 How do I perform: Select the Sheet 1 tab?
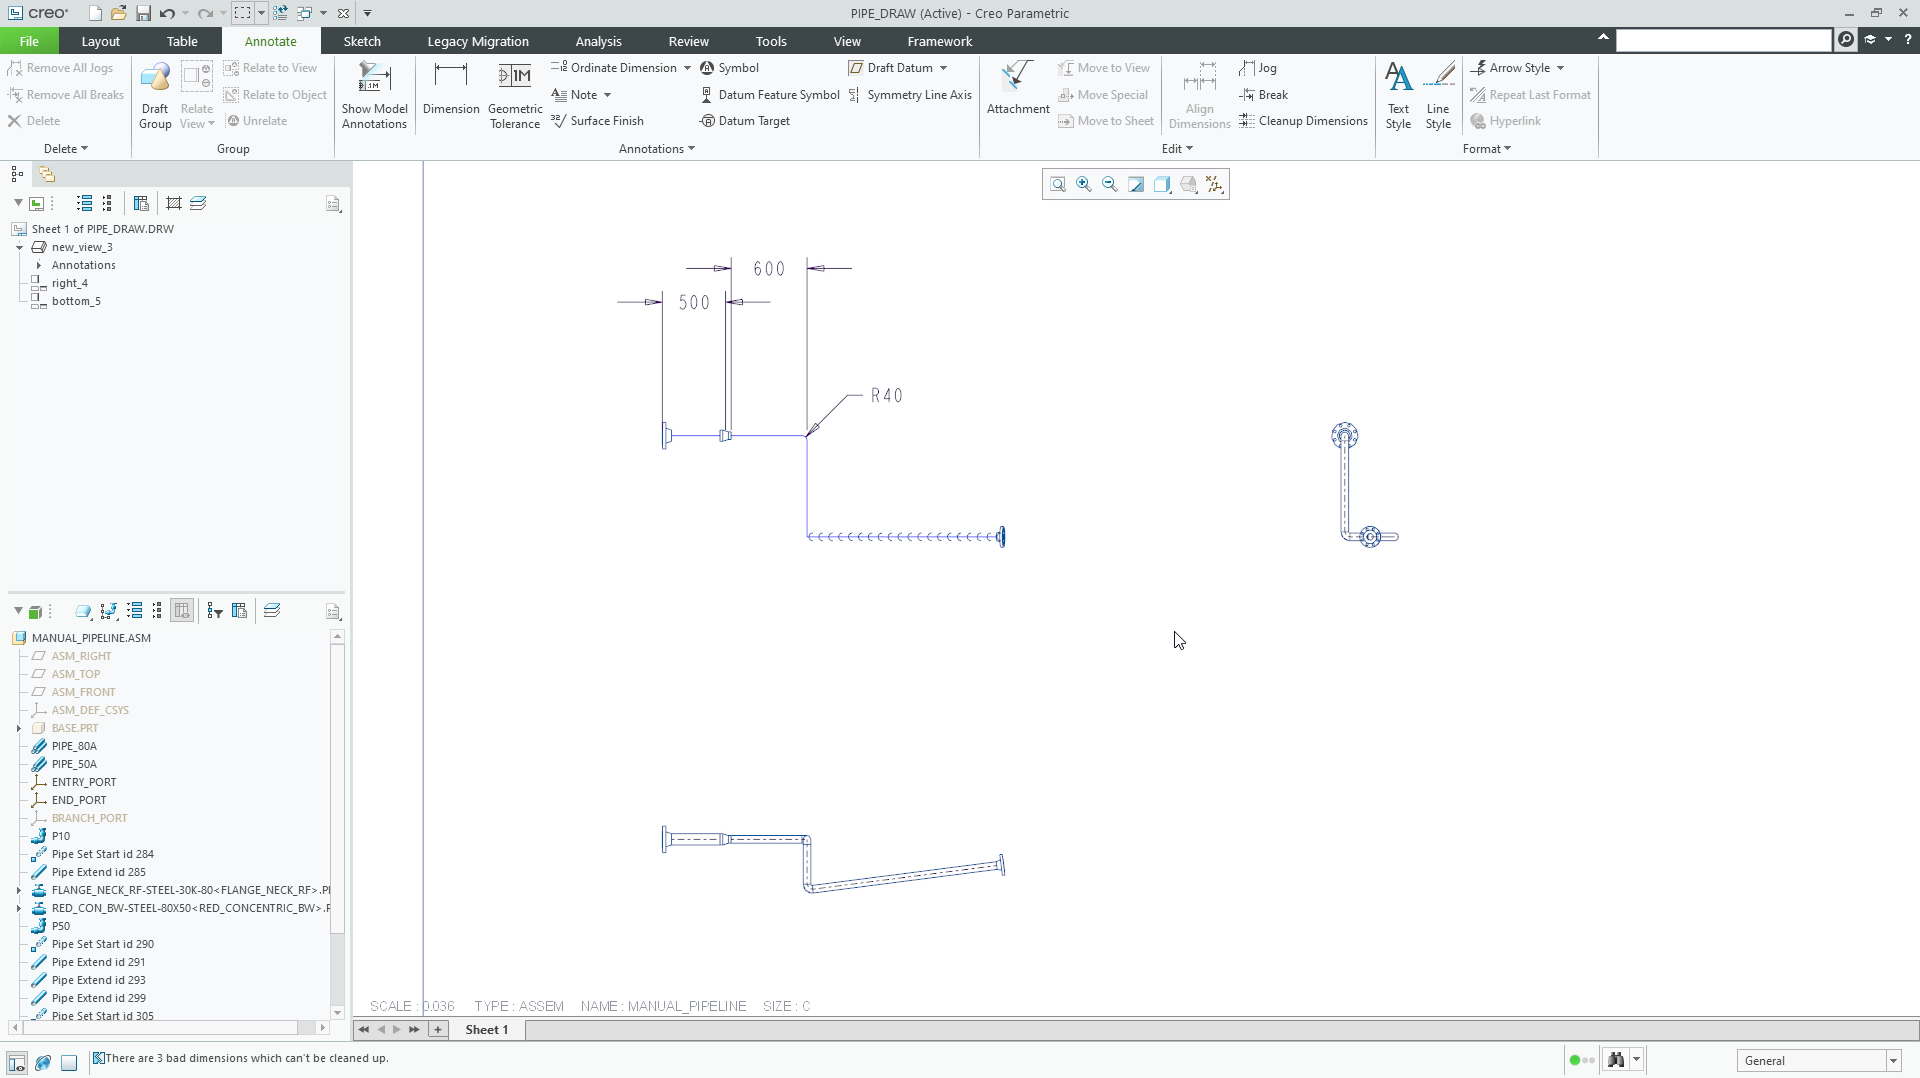(487, 1029)
